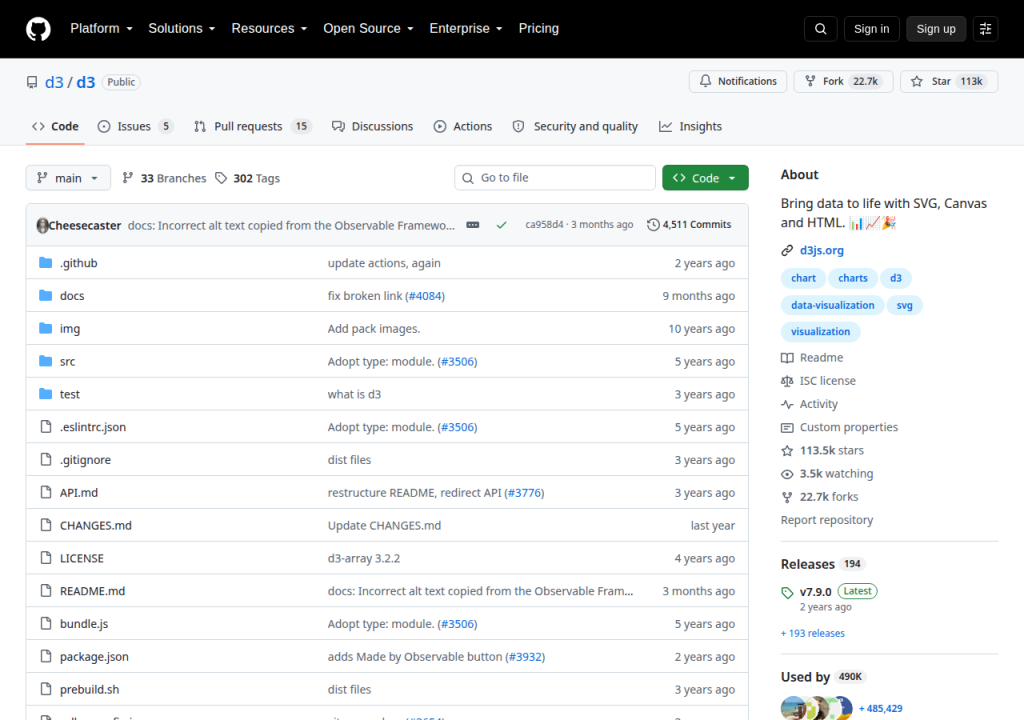Viewport: 1024px width, 720px height.
Task: View 302 Tags link
Action: (248, 178)
